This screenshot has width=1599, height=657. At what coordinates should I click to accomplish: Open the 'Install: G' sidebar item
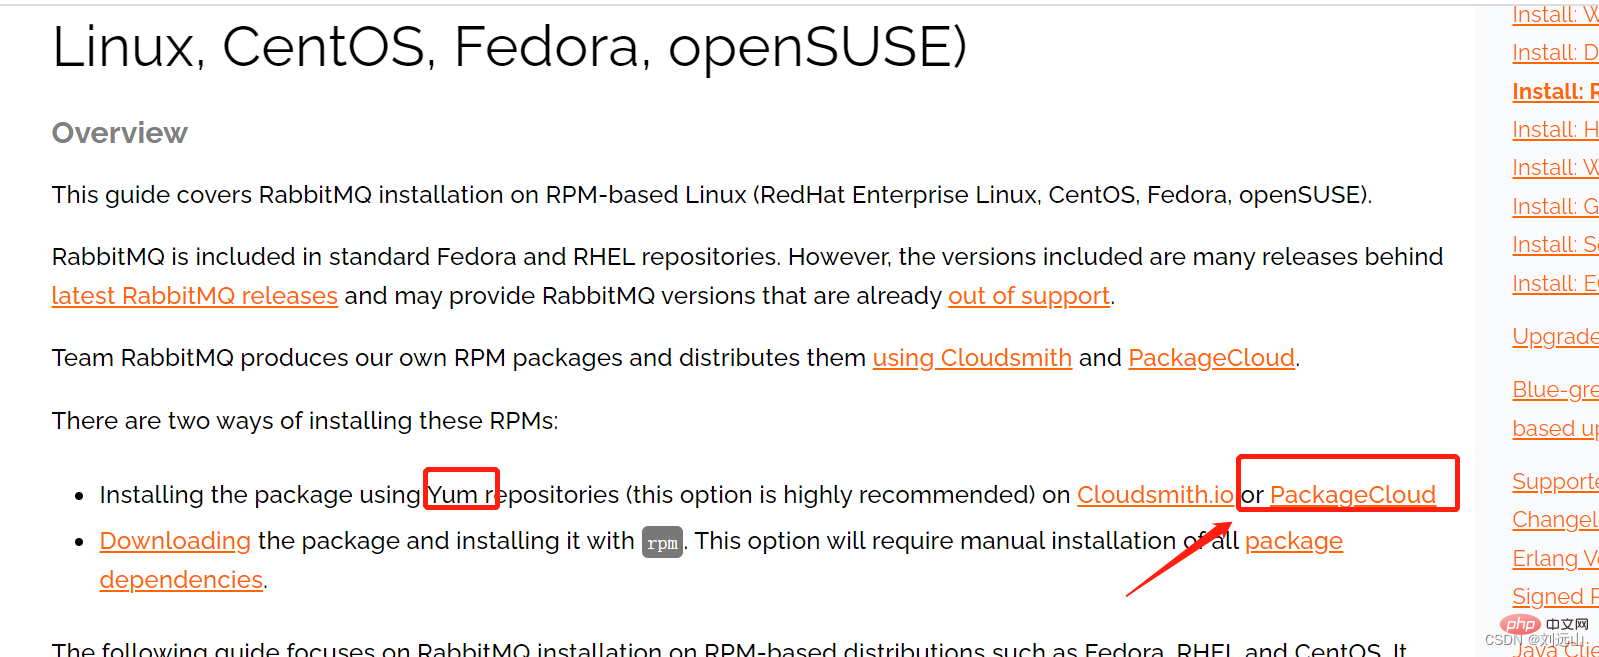1554,207
